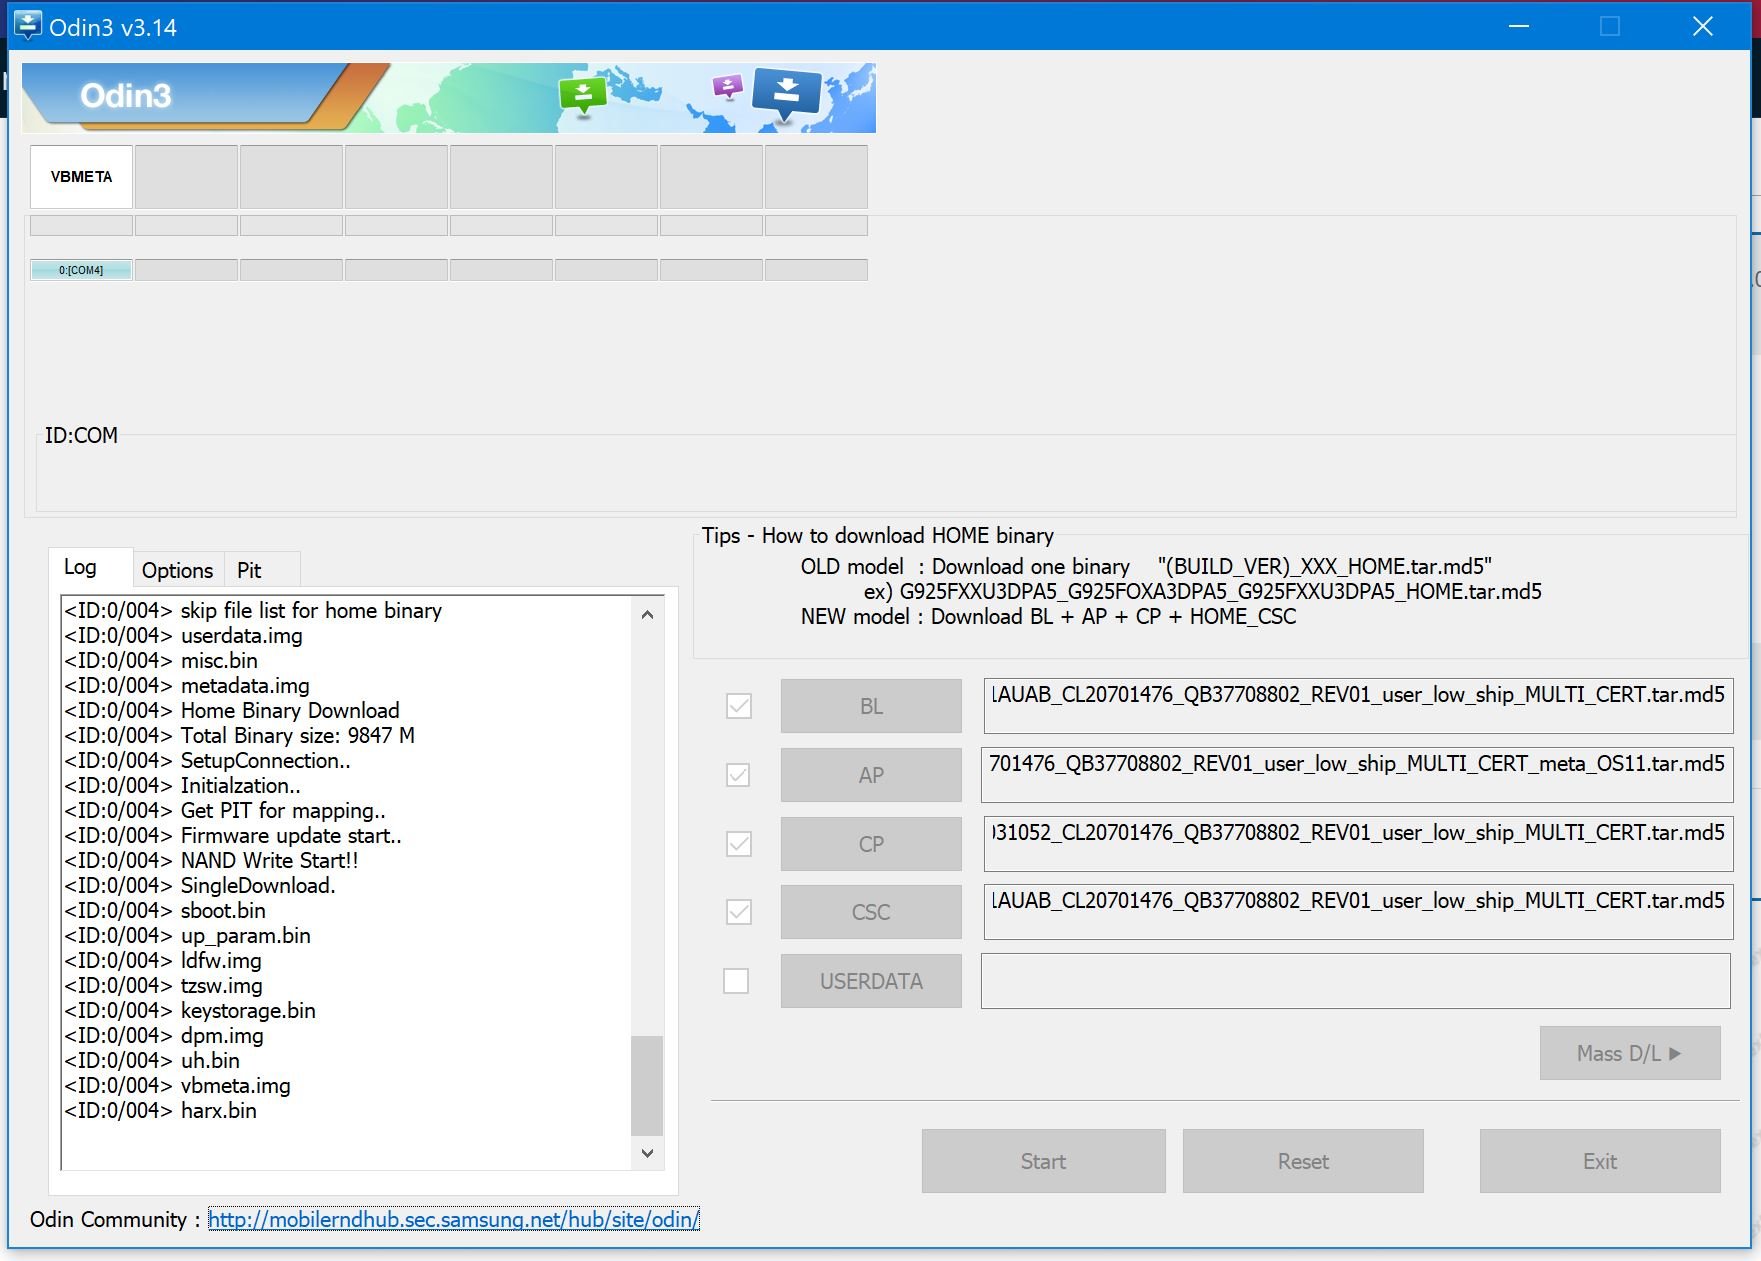Minimize the Odin3 window
Screen dimensions: 1761x1261
coord(1519,26)
